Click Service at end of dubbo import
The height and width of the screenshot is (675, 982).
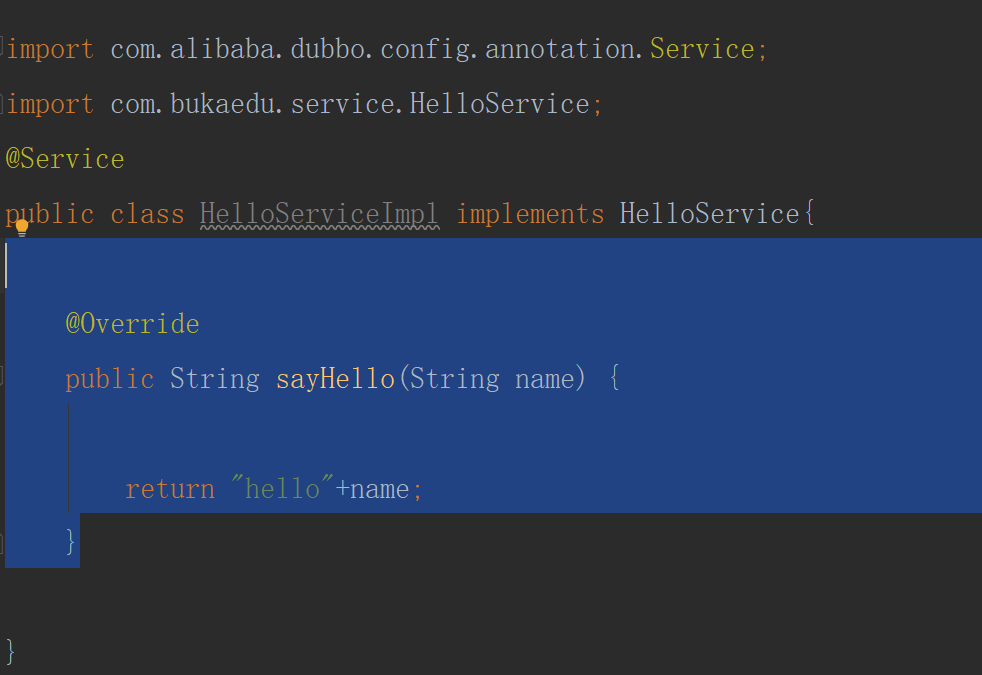tap(702, 49)
